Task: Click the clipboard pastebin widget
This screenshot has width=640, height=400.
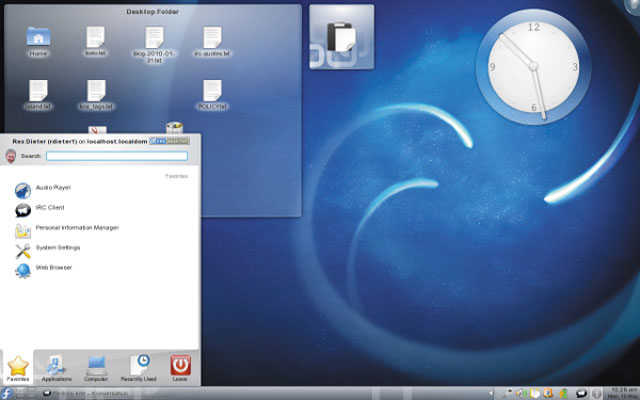Action: (342, 37)
